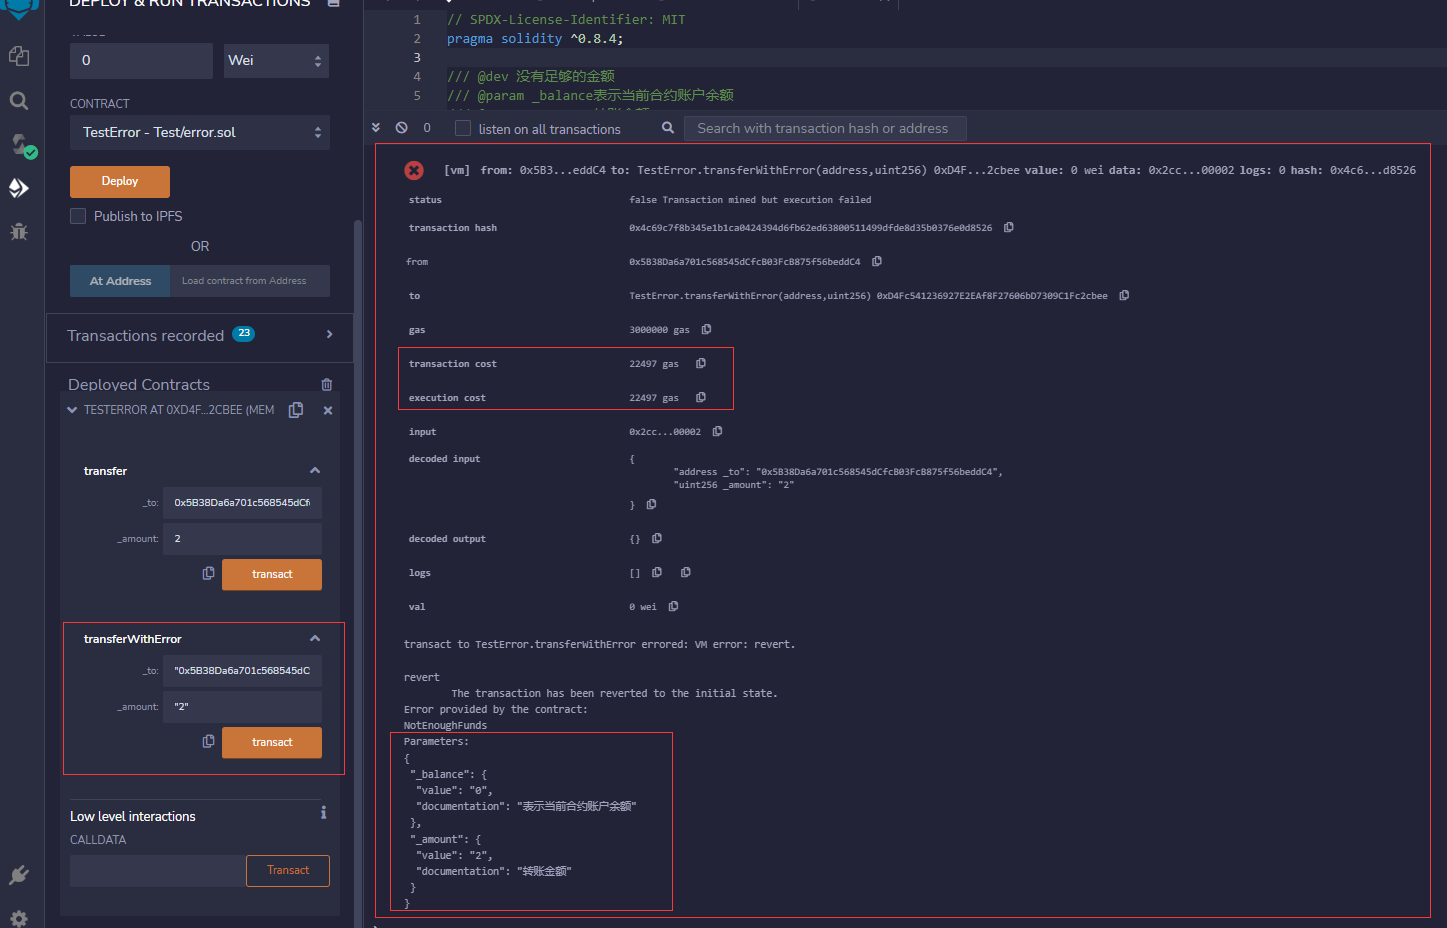Copy the transaction hash value

click(x=1008, y=227)
